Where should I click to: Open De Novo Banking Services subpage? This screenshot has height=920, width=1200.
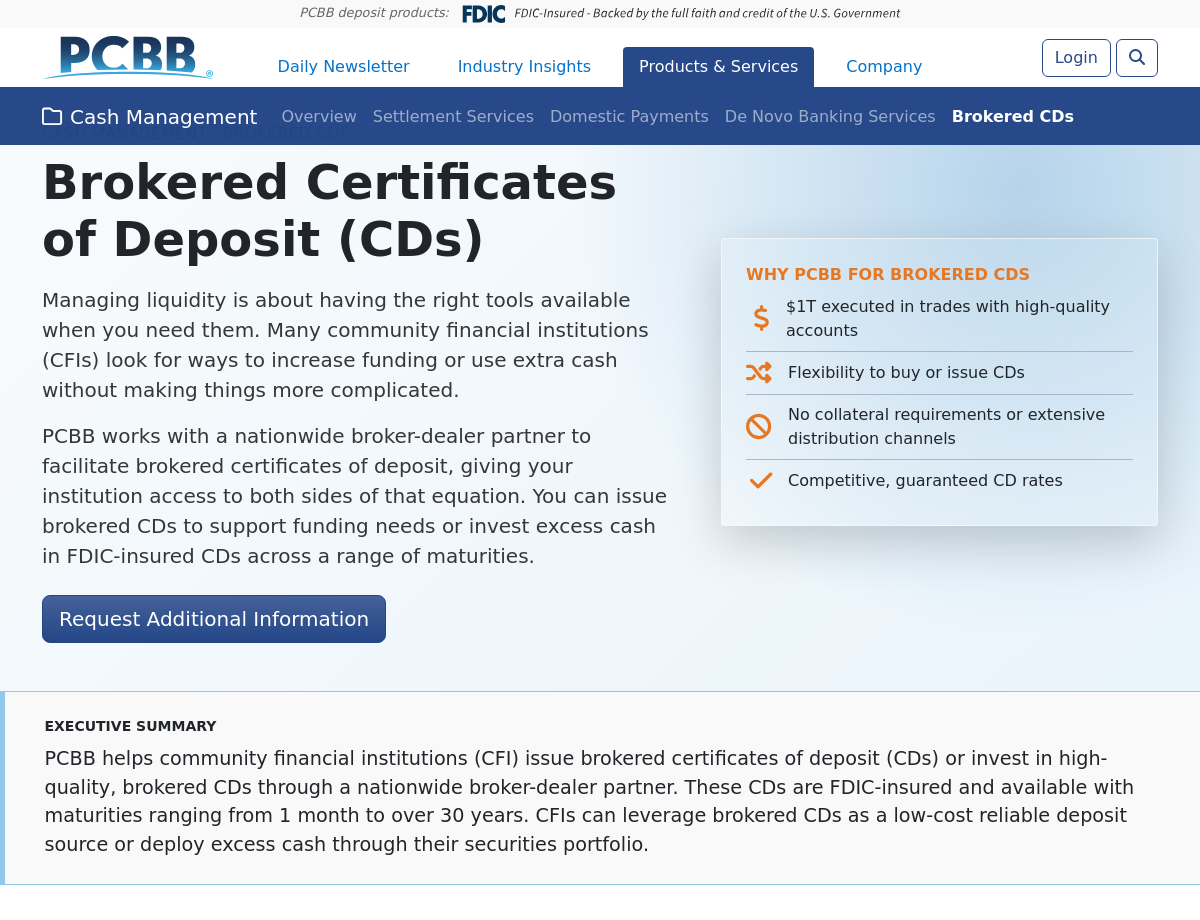click(830, 117)
